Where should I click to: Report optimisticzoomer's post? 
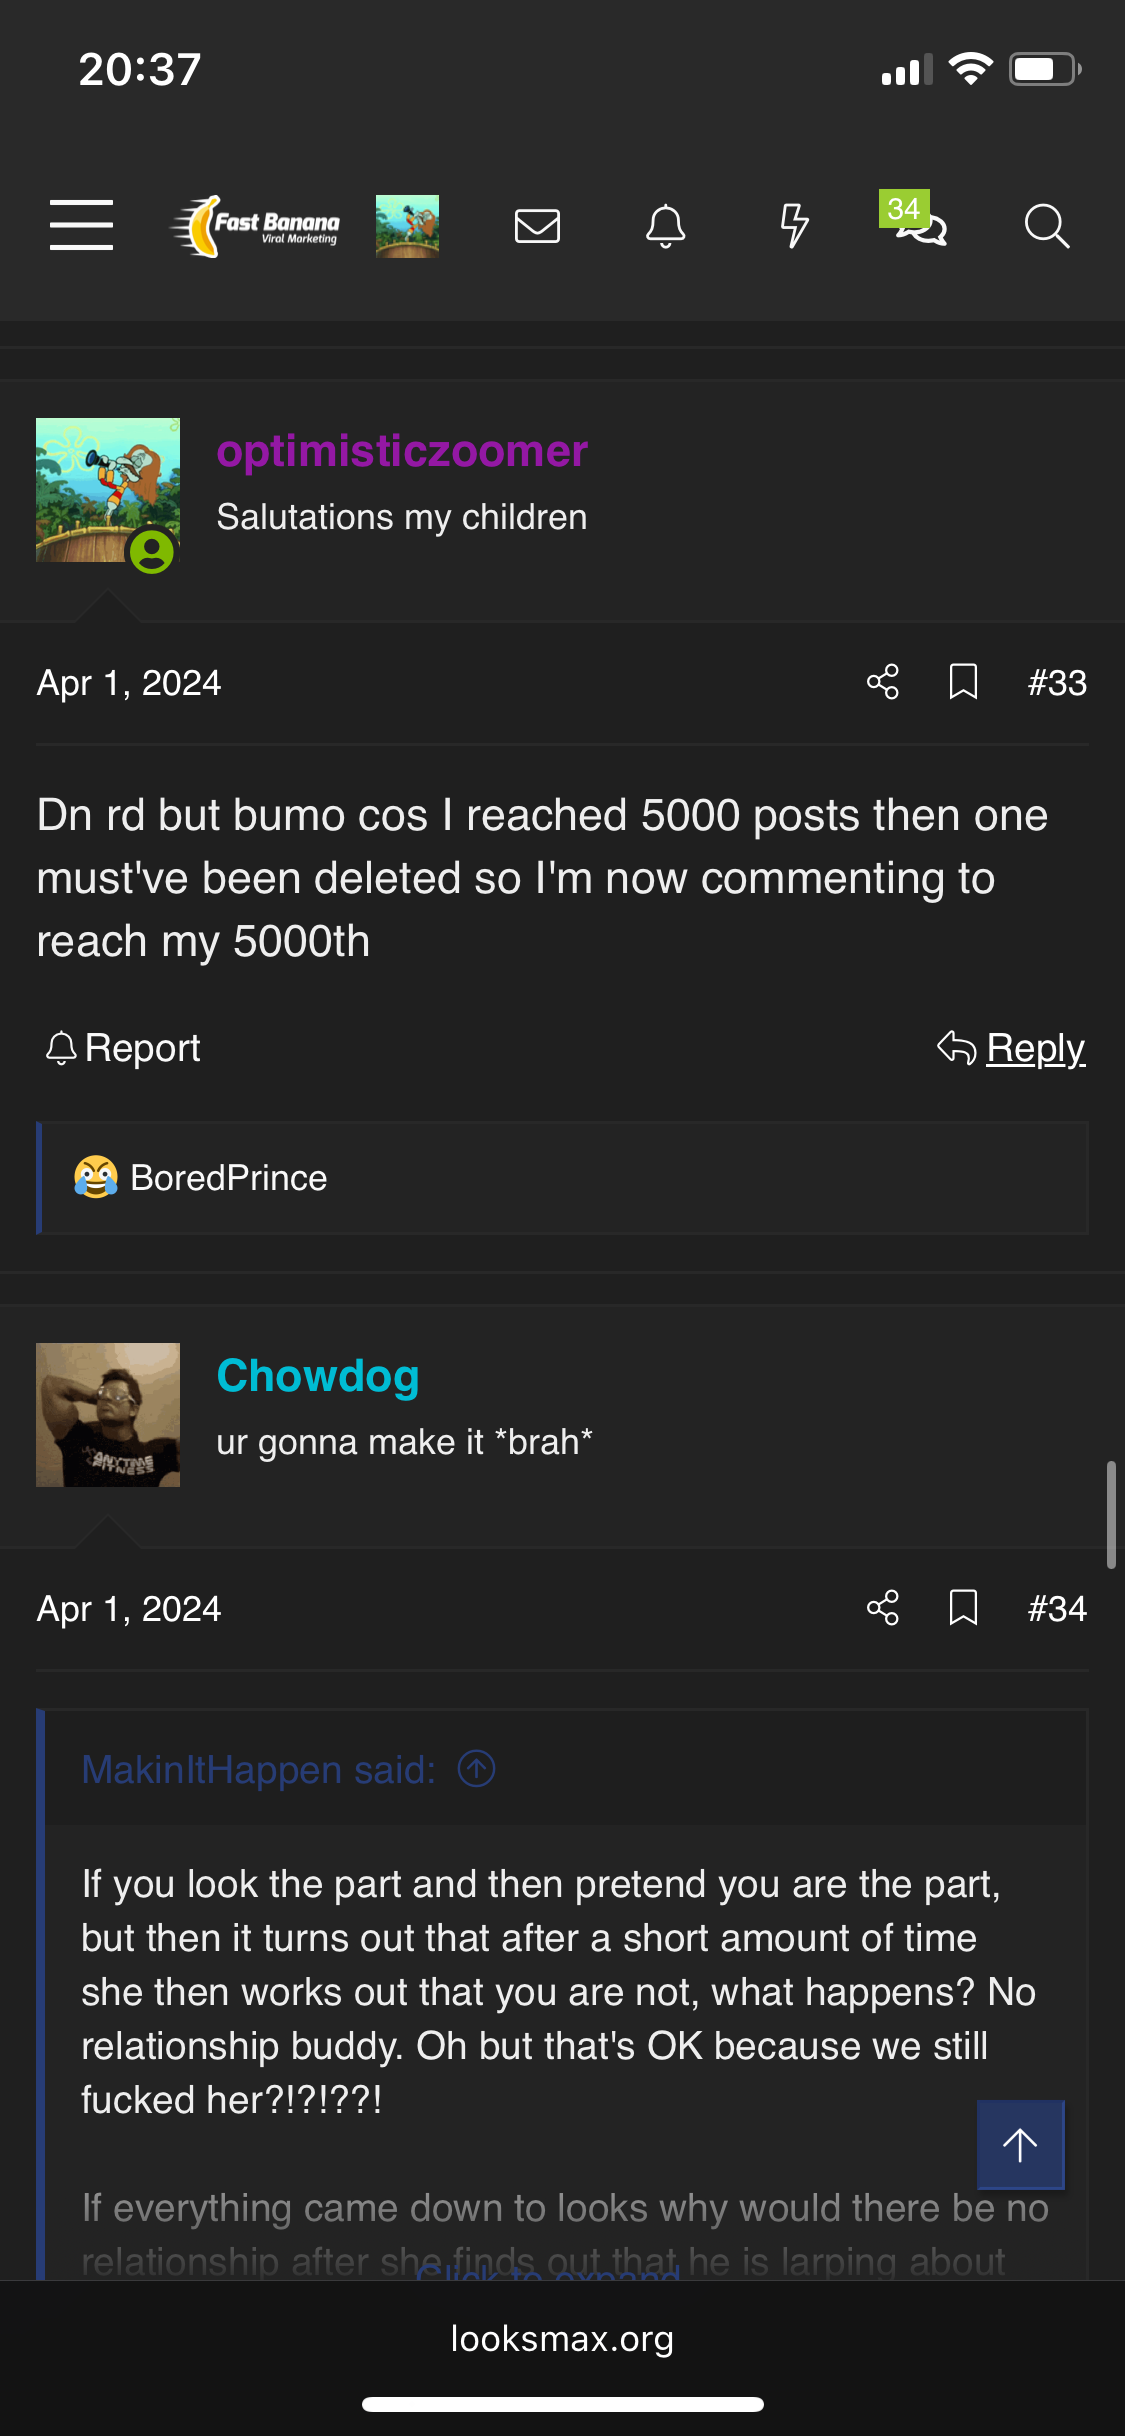(x=123, y=1048)
